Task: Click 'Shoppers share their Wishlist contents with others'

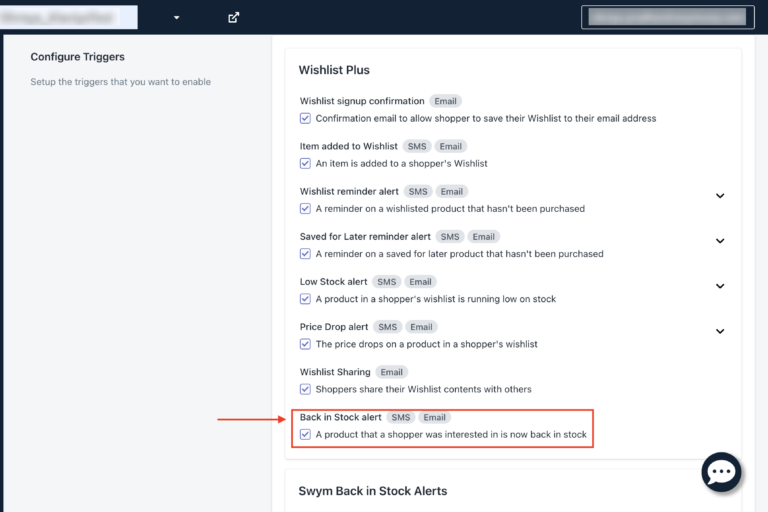Action: pyautogui.click(x=424, y=390)
